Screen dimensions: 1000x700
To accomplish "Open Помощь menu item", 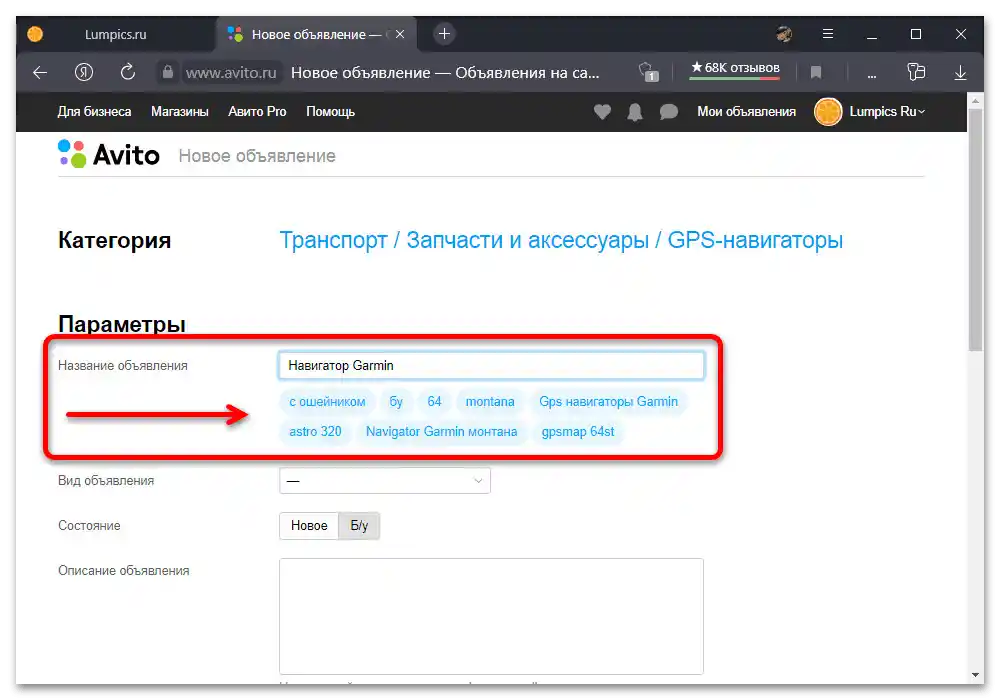I will [330, 112].
